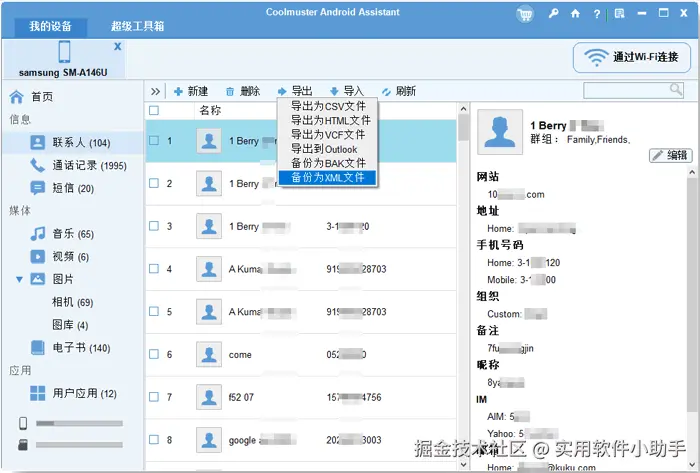Collapse sidebar with the >> chevron

click(x=155, y=92)
